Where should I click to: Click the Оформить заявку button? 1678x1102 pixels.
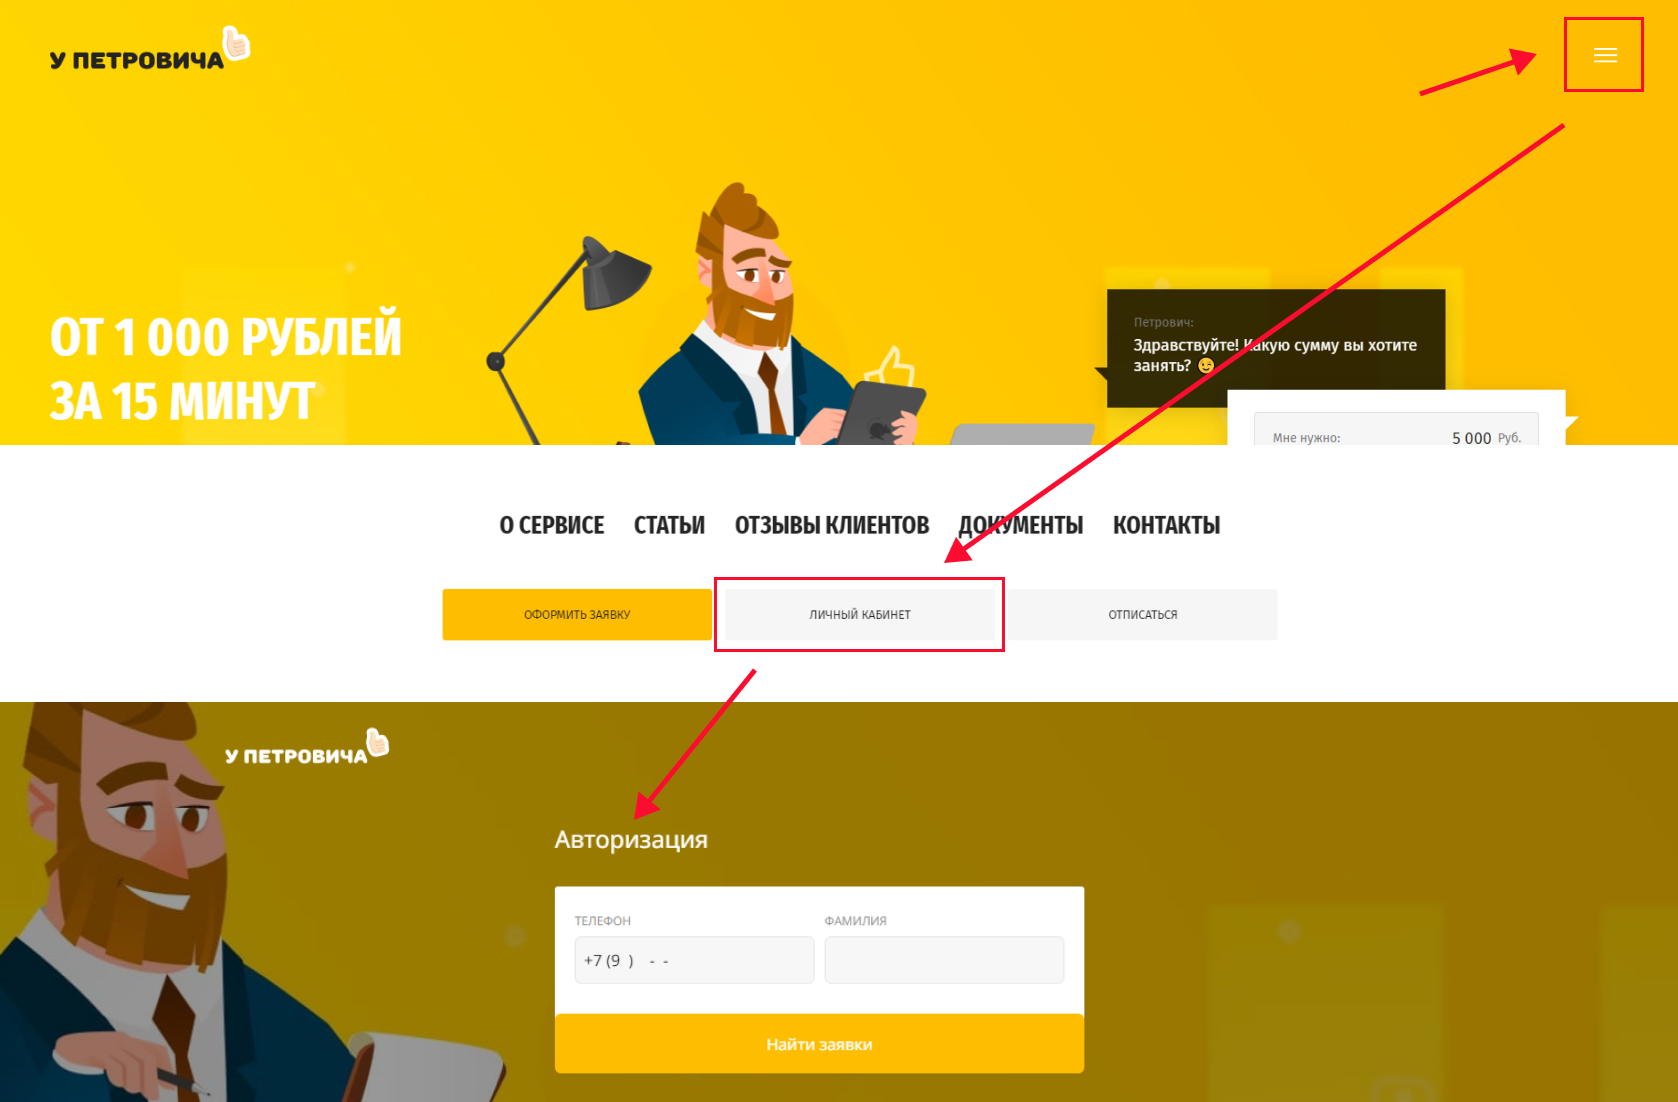click(x=577, y=614)
